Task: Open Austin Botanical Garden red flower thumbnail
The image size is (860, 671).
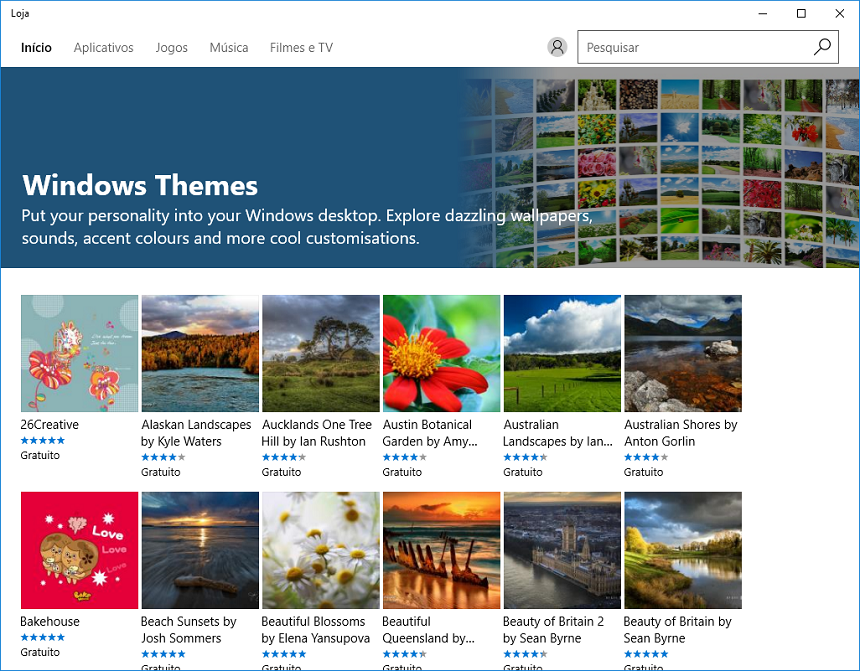Action: 442,353
